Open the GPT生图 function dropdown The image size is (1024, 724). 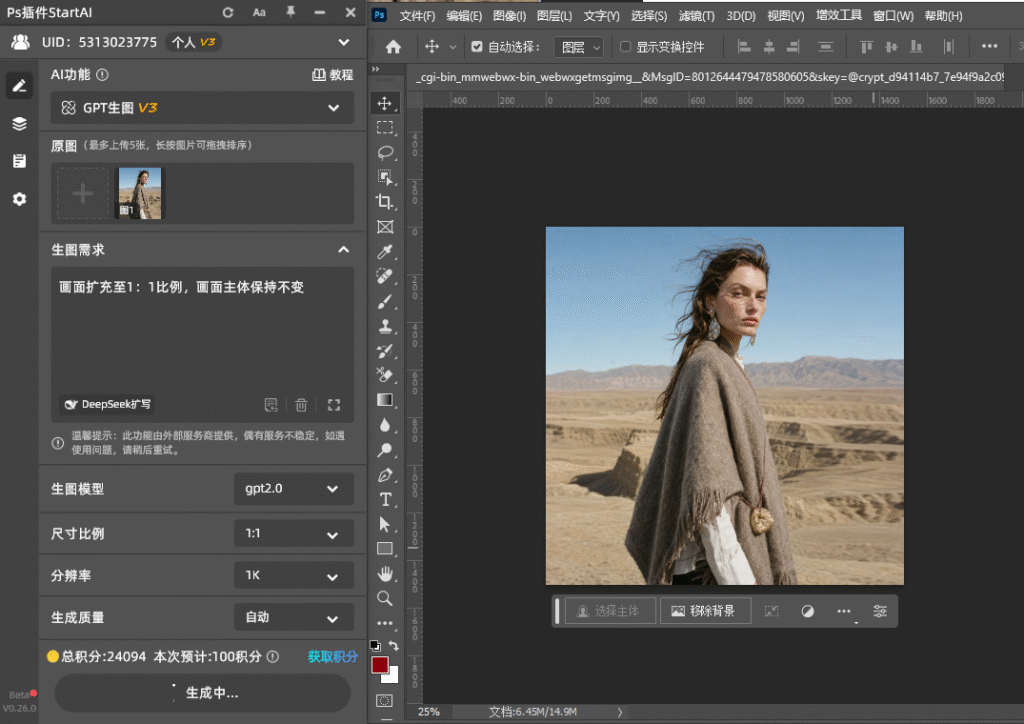[202, 108]
